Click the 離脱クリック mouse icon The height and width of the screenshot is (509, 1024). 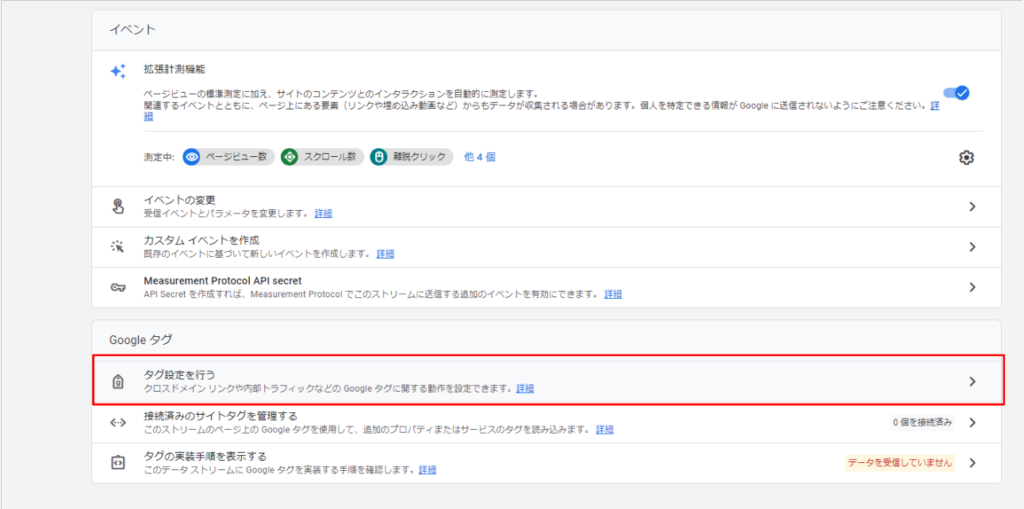[378, 157]
